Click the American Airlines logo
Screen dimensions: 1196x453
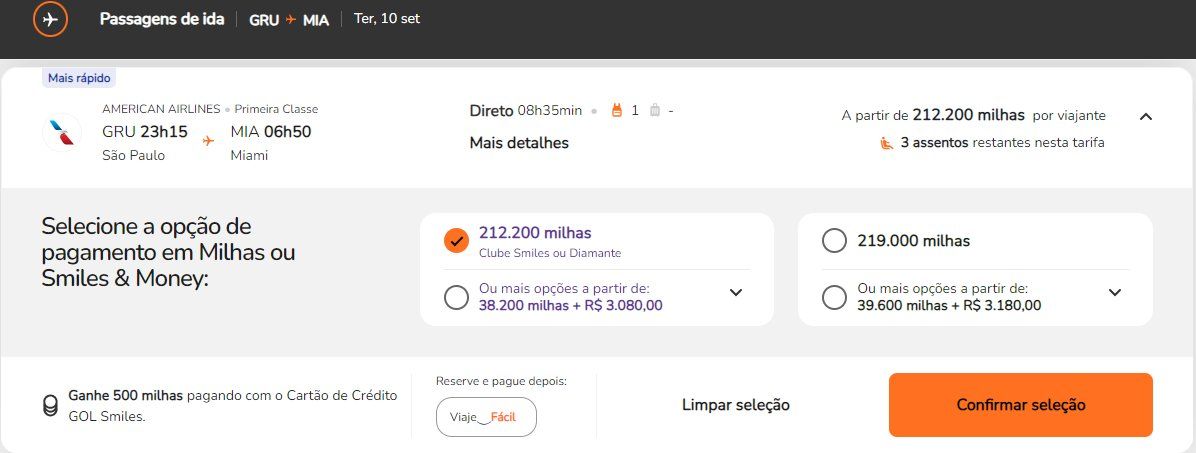coord(62,132)
